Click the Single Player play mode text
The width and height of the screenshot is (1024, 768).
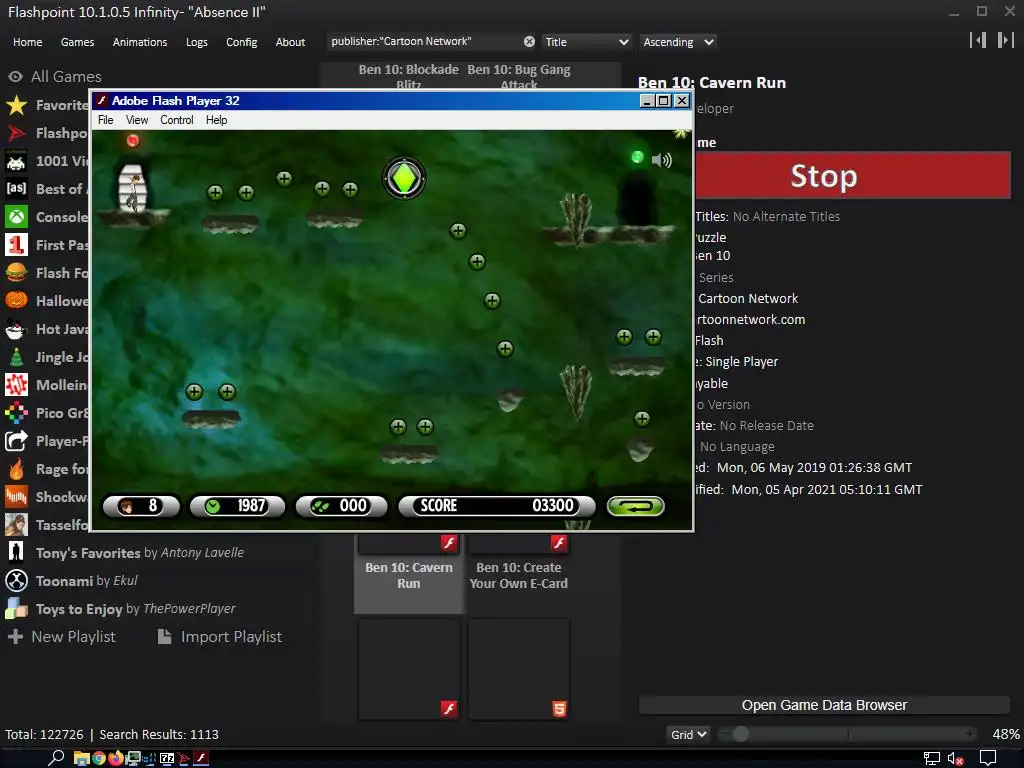coord(741,361)
